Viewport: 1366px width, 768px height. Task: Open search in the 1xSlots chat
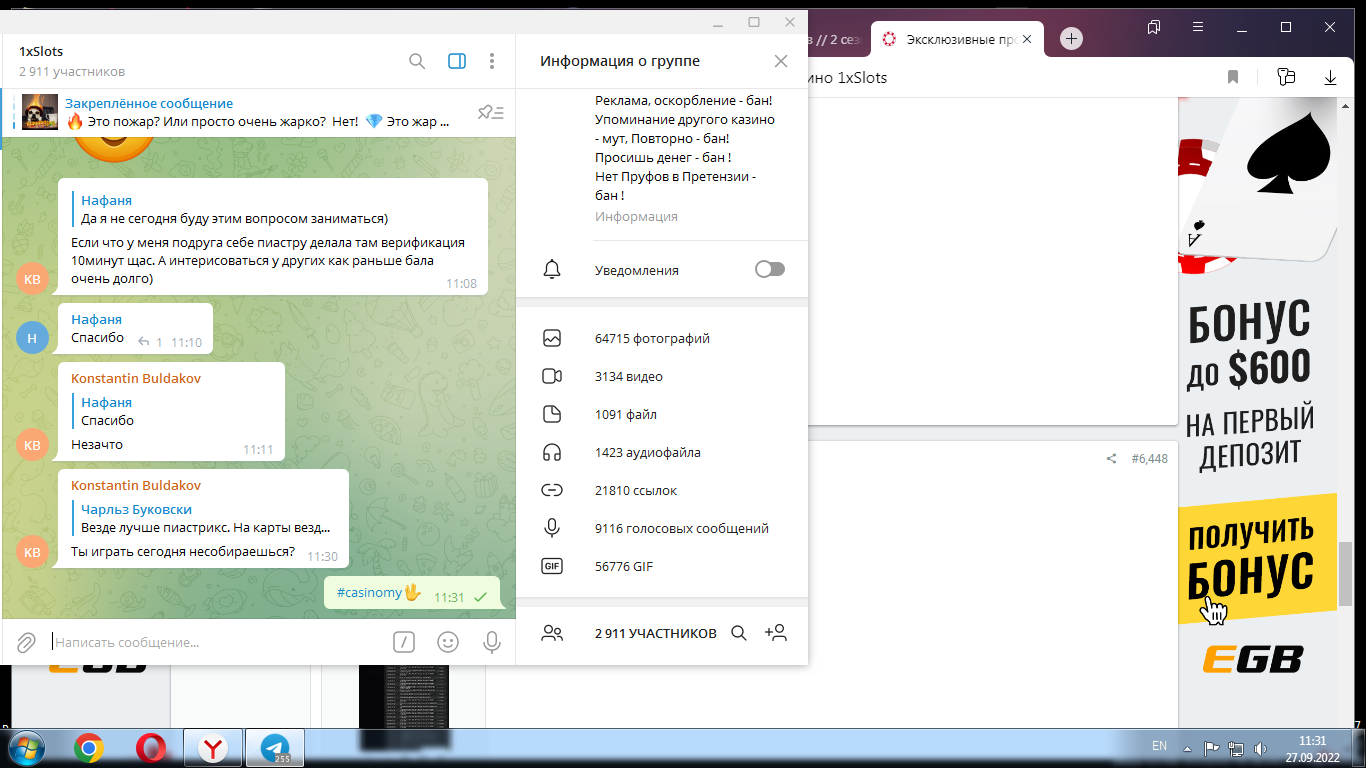point(417,61)
